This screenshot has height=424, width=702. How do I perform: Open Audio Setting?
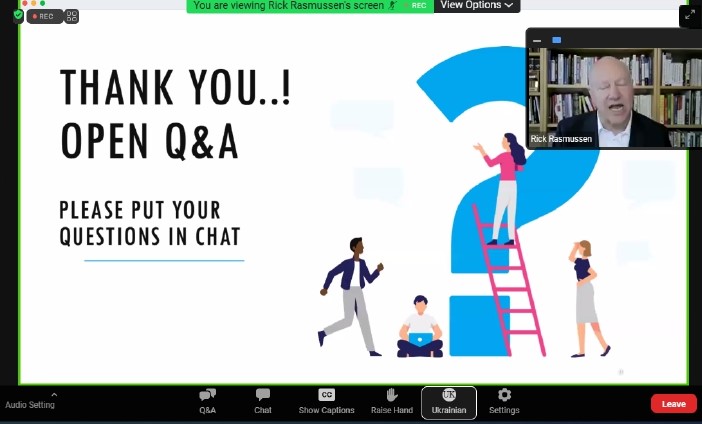30,405
